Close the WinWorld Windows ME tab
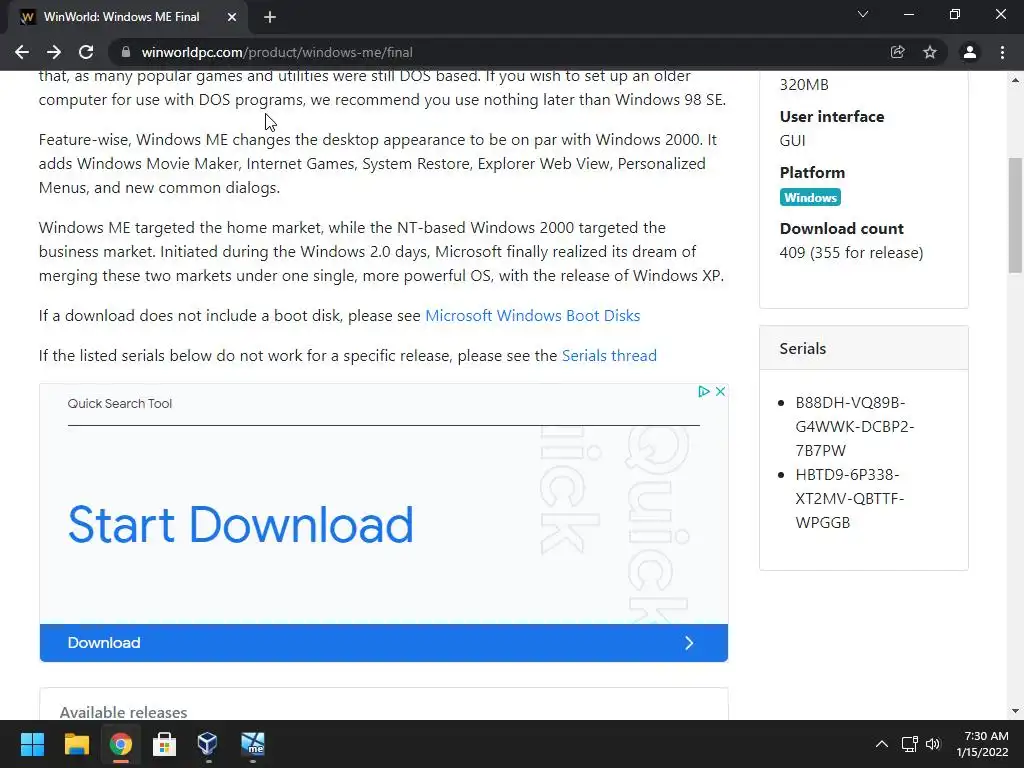Image resolution: width=1024 pixels, height=768 pixels. (x=232, y=17)
